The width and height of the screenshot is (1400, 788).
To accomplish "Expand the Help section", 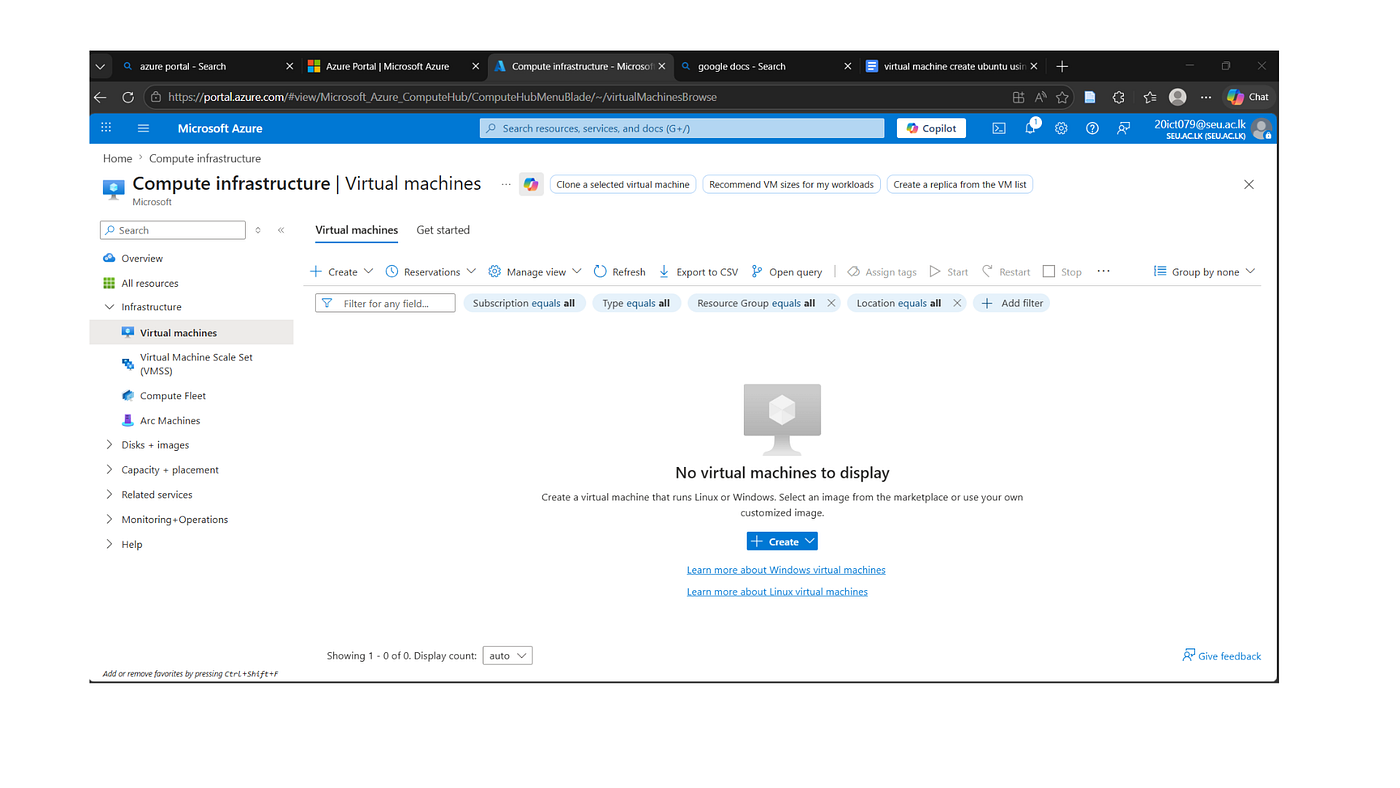I will 132,545.
